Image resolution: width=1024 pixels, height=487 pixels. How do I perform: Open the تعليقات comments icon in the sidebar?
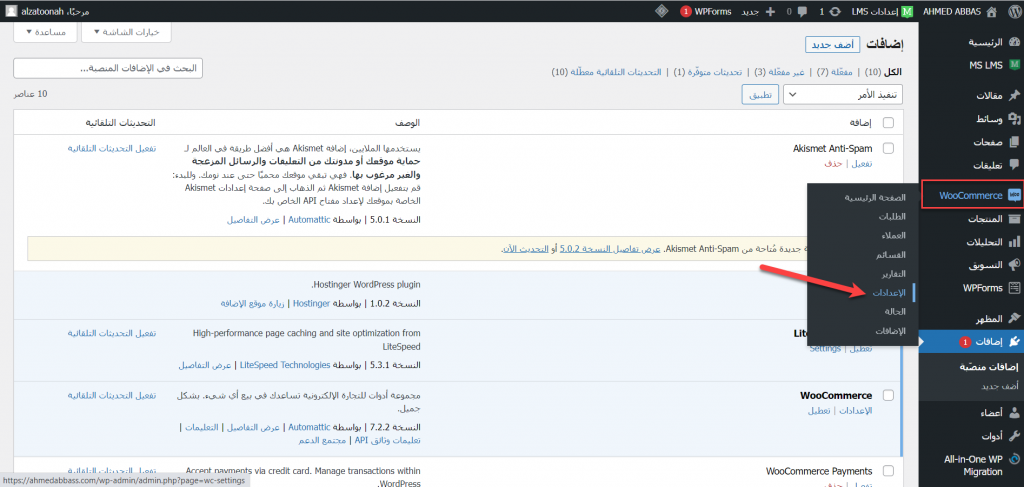pyautogui.click(x=1014, y=165)
